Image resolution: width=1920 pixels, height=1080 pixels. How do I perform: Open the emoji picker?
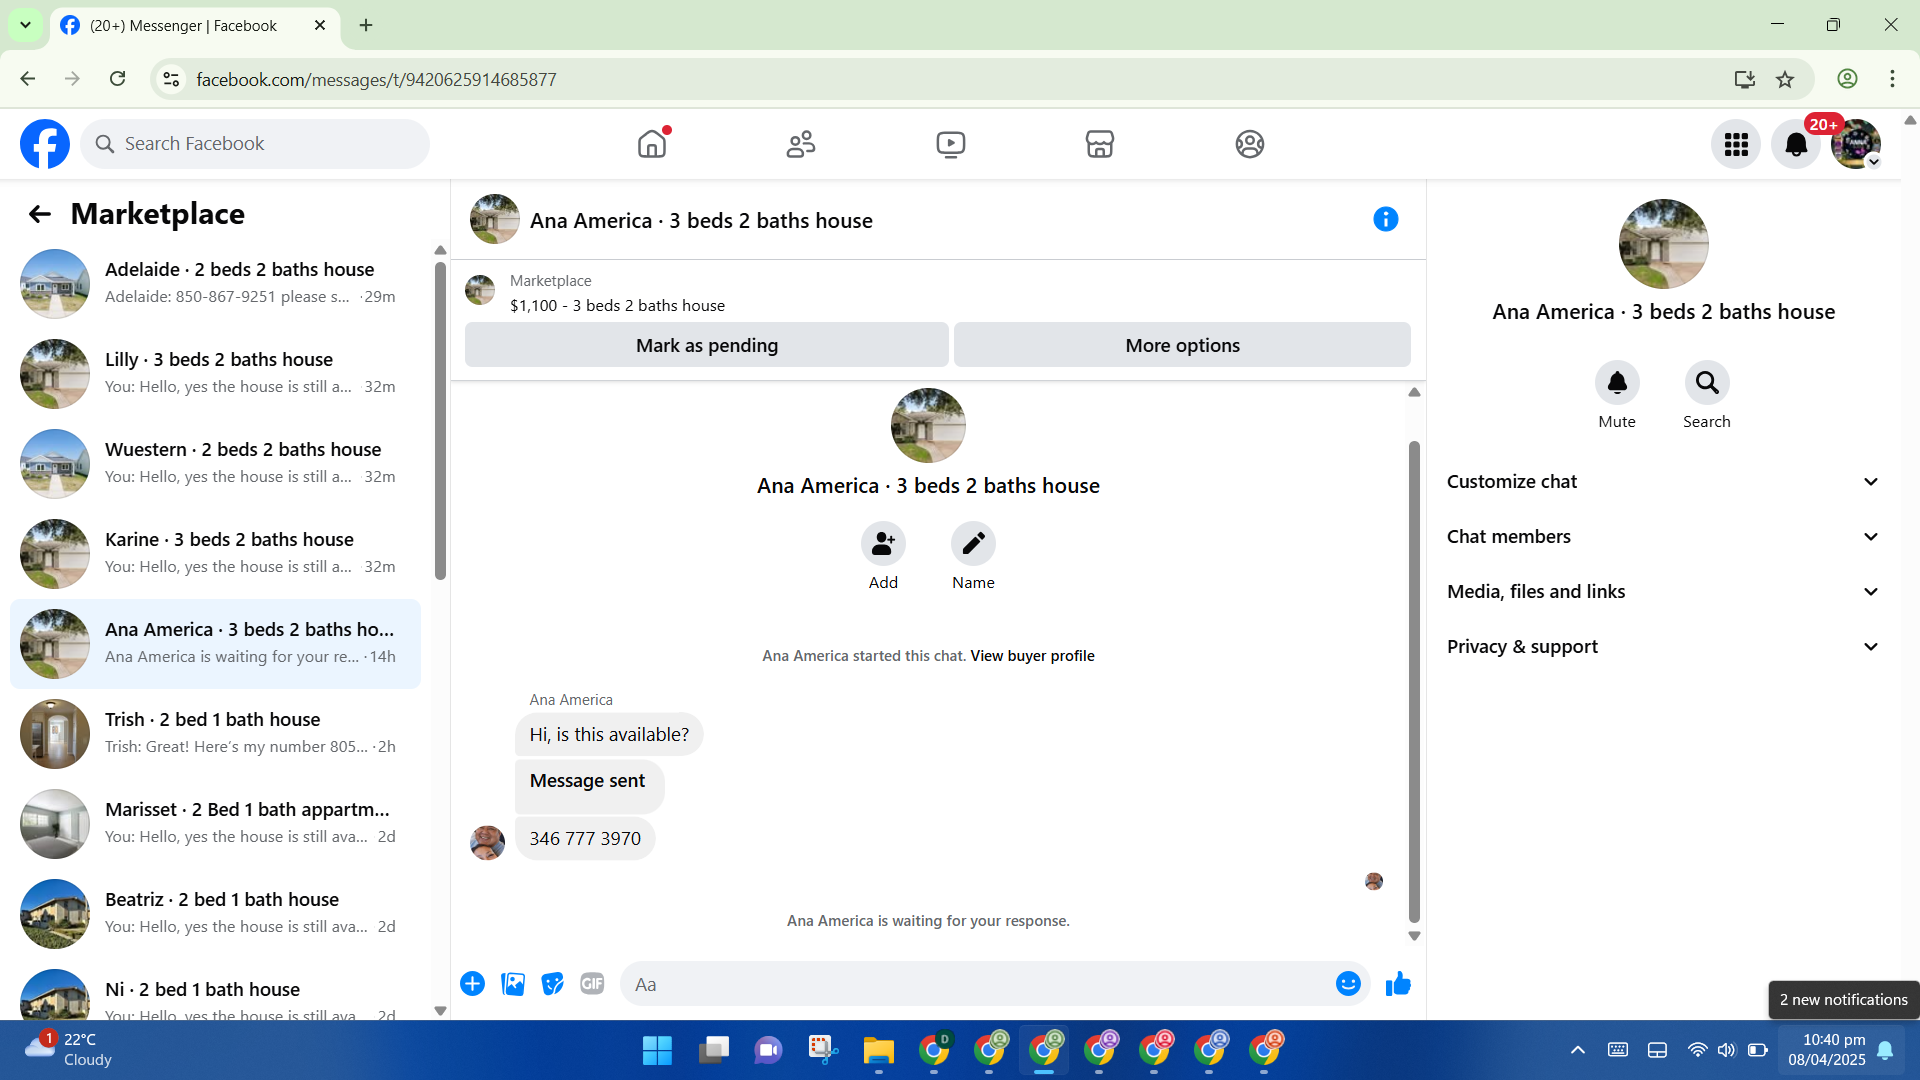1347,984
